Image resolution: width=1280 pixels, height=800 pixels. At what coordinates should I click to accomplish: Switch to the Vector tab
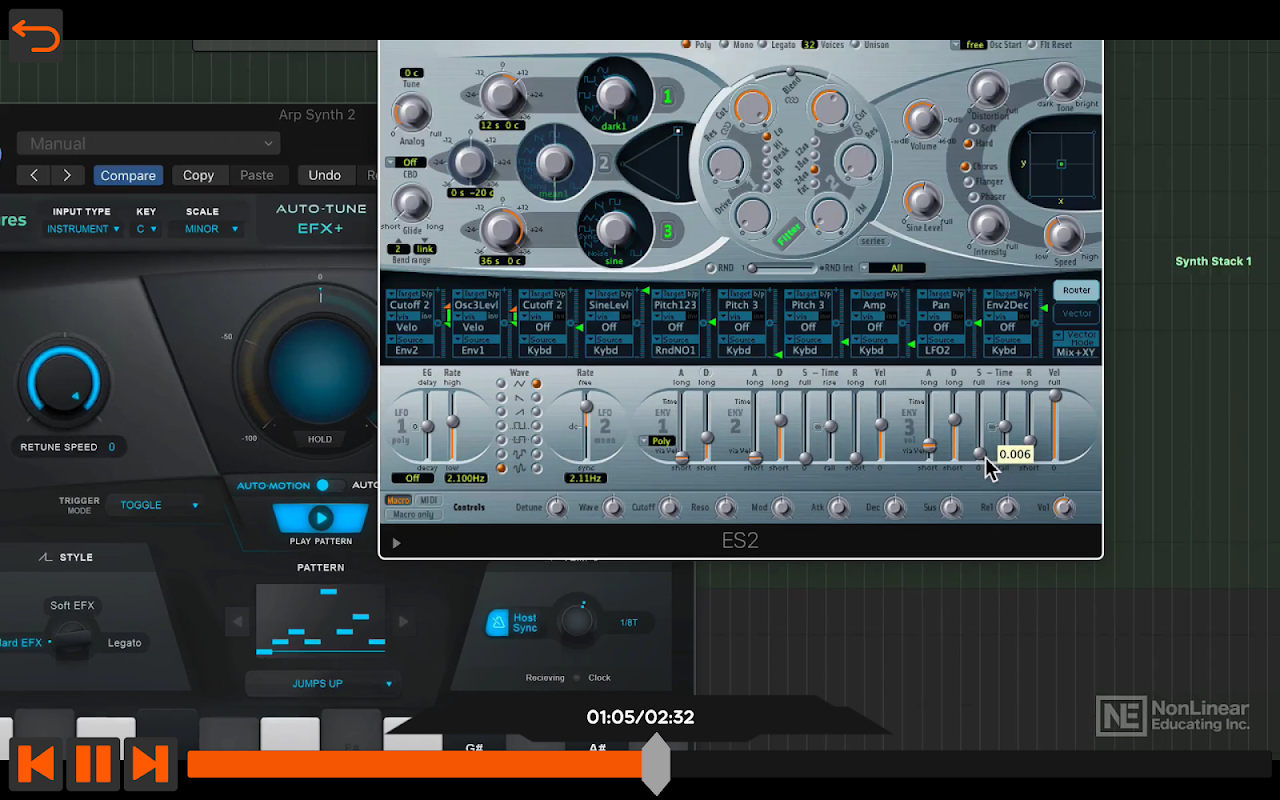click(1076, 314)
